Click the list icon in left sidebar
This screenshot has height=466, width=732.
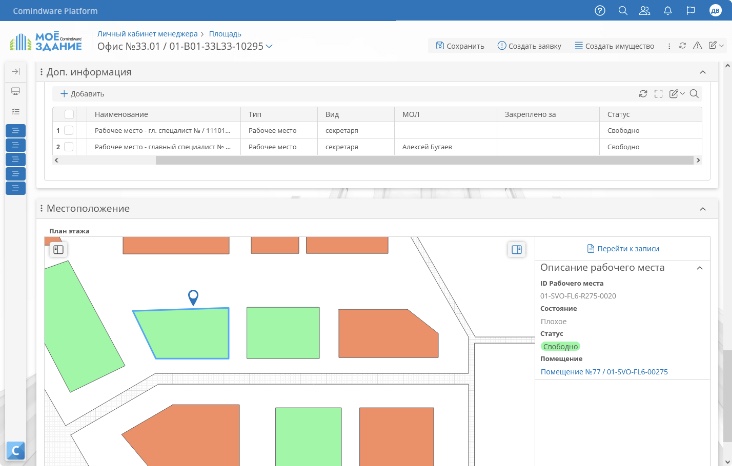tap(15, 111)
